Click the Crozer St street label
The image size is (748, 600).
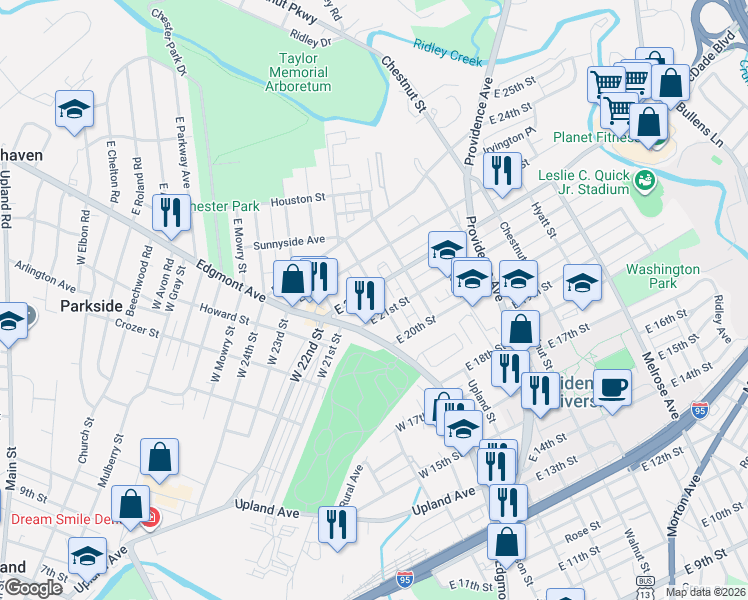coord(137,329)
